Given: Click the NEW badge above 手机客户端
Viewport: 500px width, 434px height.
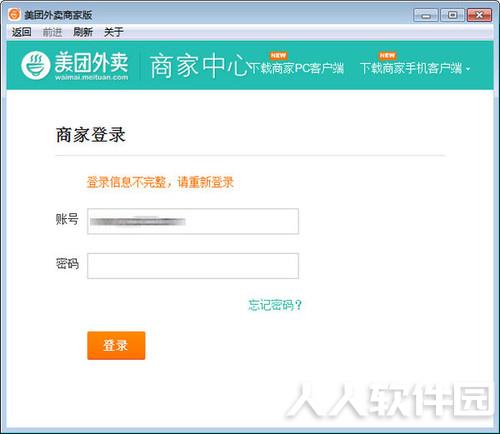Looking at the screenshot, I should 387,55.
